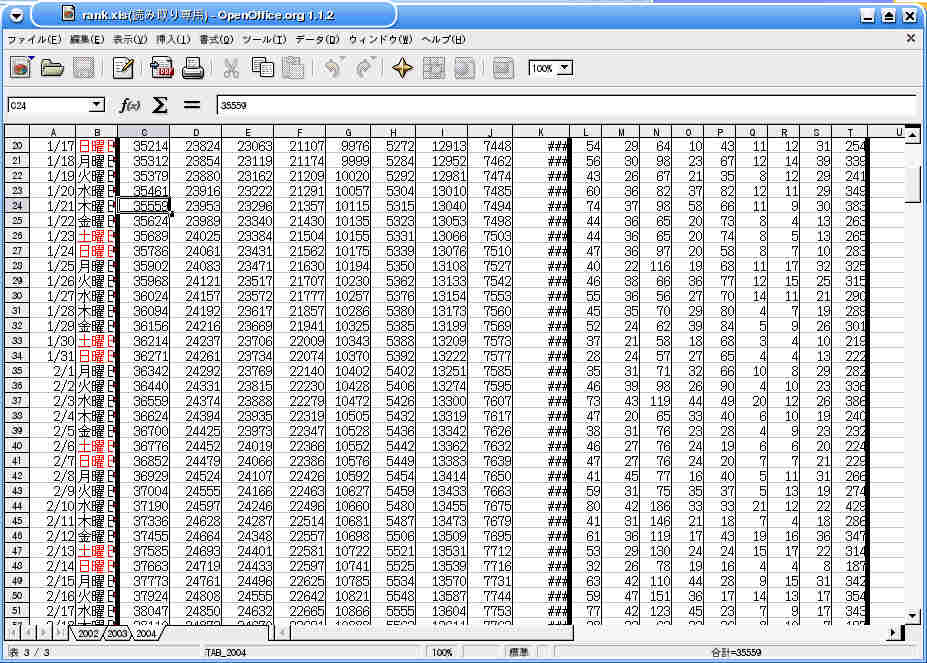Open the データ(D) menu

pyautogui.click(x=317, y=40)
